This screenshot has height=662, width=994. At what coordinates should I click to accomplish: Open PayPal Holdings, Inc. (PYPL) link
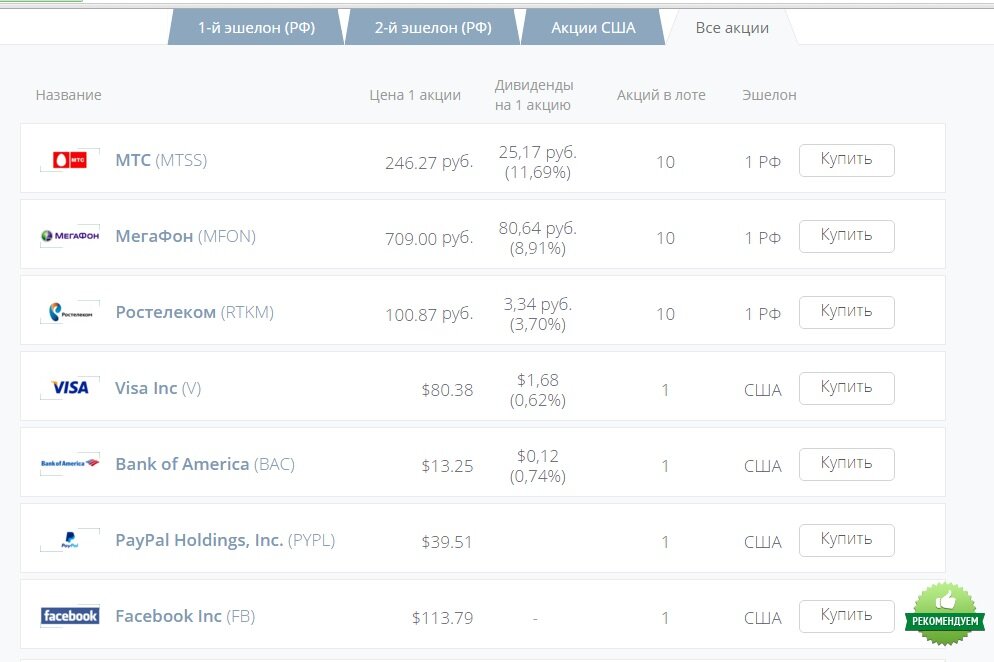pyautogui.click(x=225, y=540)
